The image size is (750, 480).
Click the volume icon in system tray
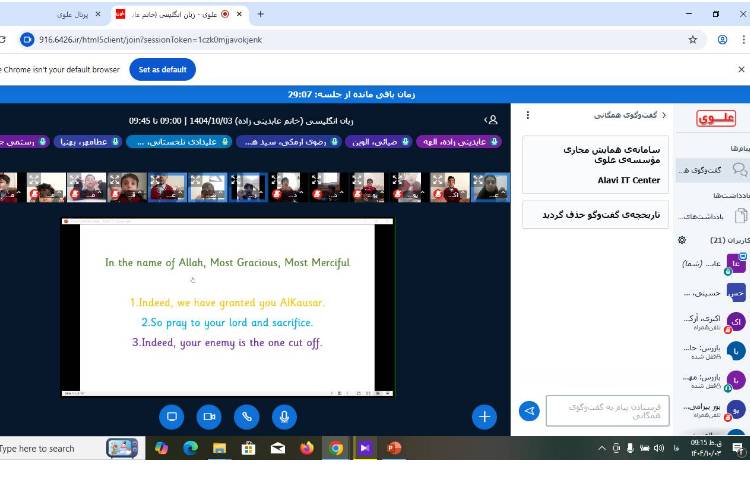tap(660, 448)
